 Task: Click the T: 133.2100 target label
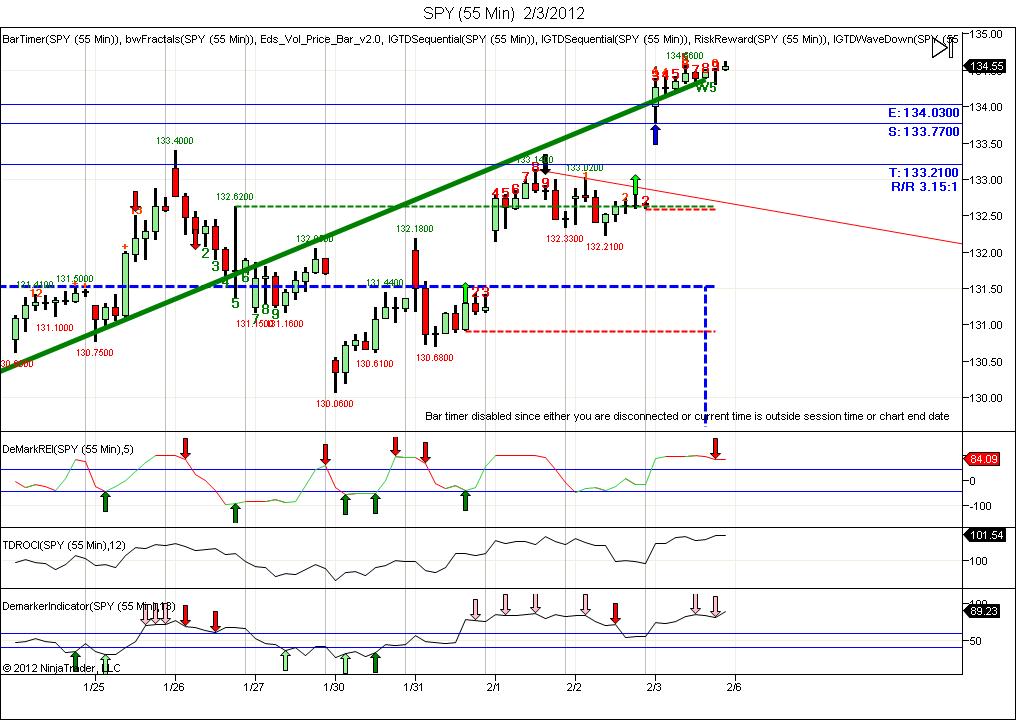pyautogui.click(x=923, y=172)
